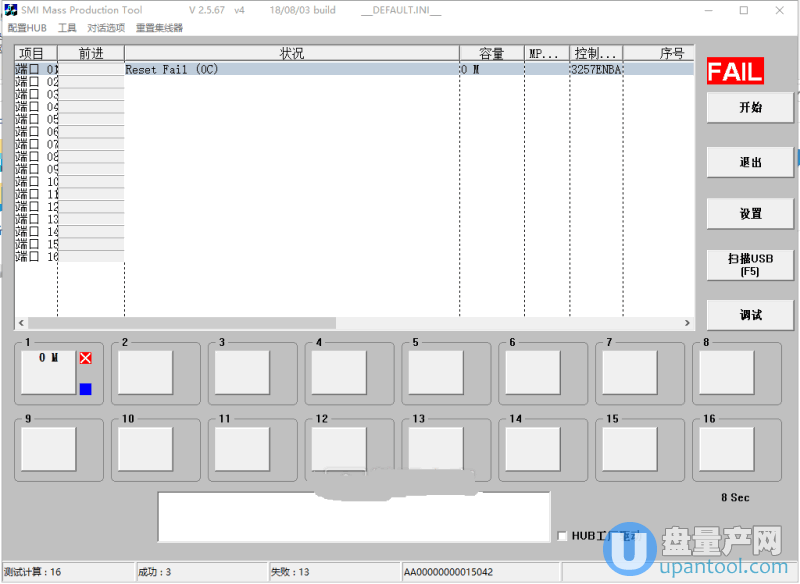Click the red X fail icon on port 1
Viewport: 800px width, 584px height.
85,358
